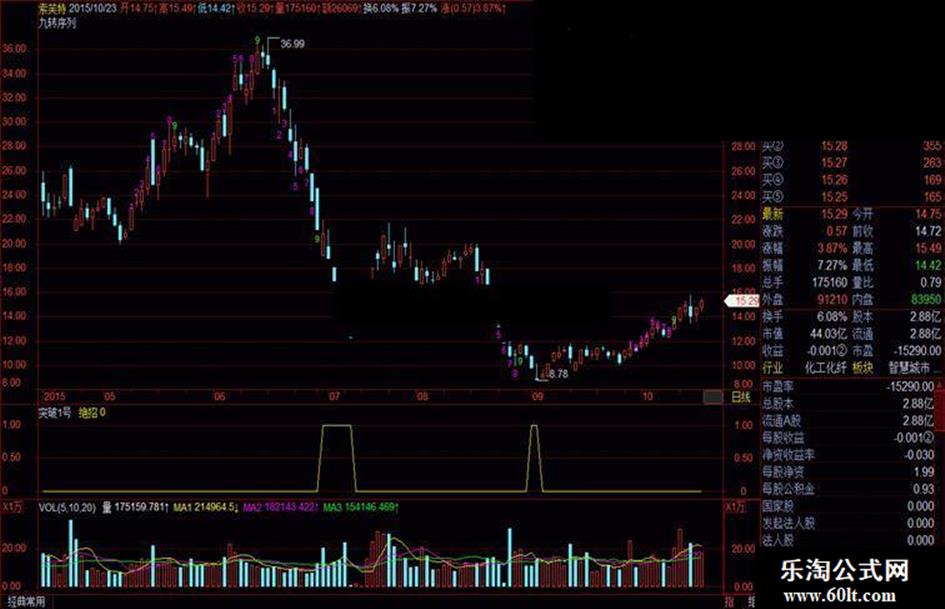Screen dimensions: 945x609
Task: Click the 发起法人股 row in the info panel
Action: pyautogui.click(x=848, y=523)
